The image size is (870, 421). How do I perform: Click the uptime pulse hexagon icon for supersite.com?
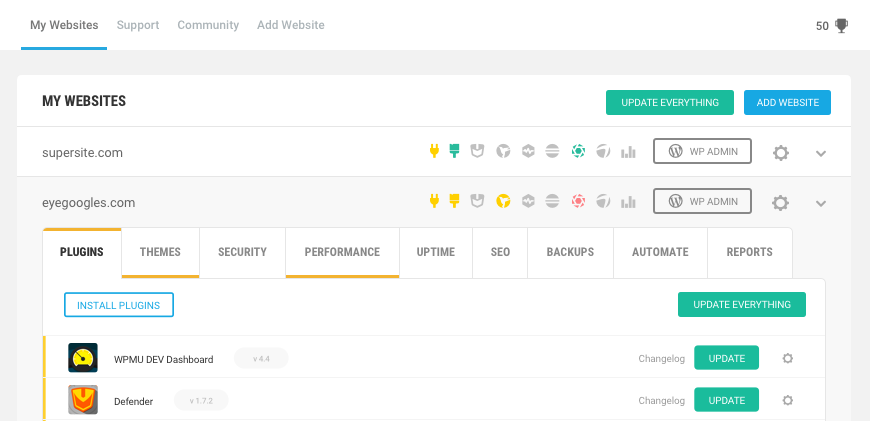click(x=528, y=151)
